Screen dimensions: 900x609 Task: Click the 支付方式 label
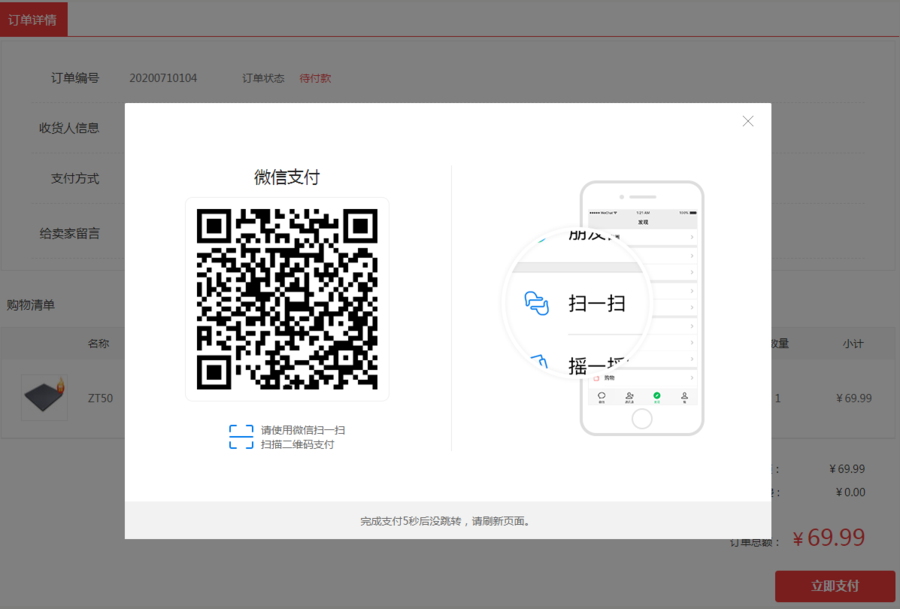75,179
